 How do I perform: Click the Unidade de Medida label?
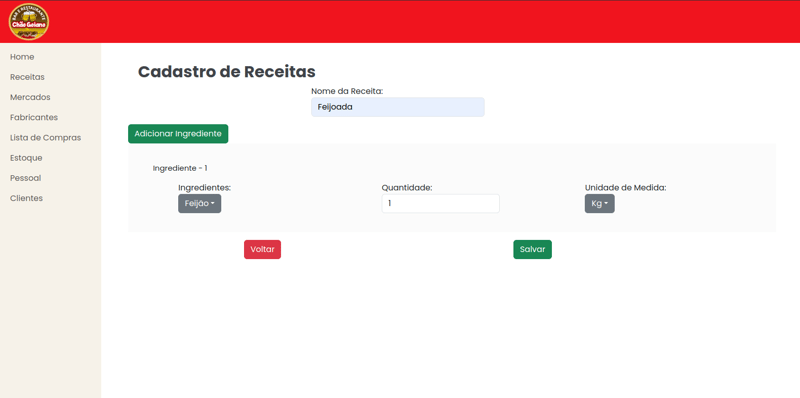coord(626,188)
